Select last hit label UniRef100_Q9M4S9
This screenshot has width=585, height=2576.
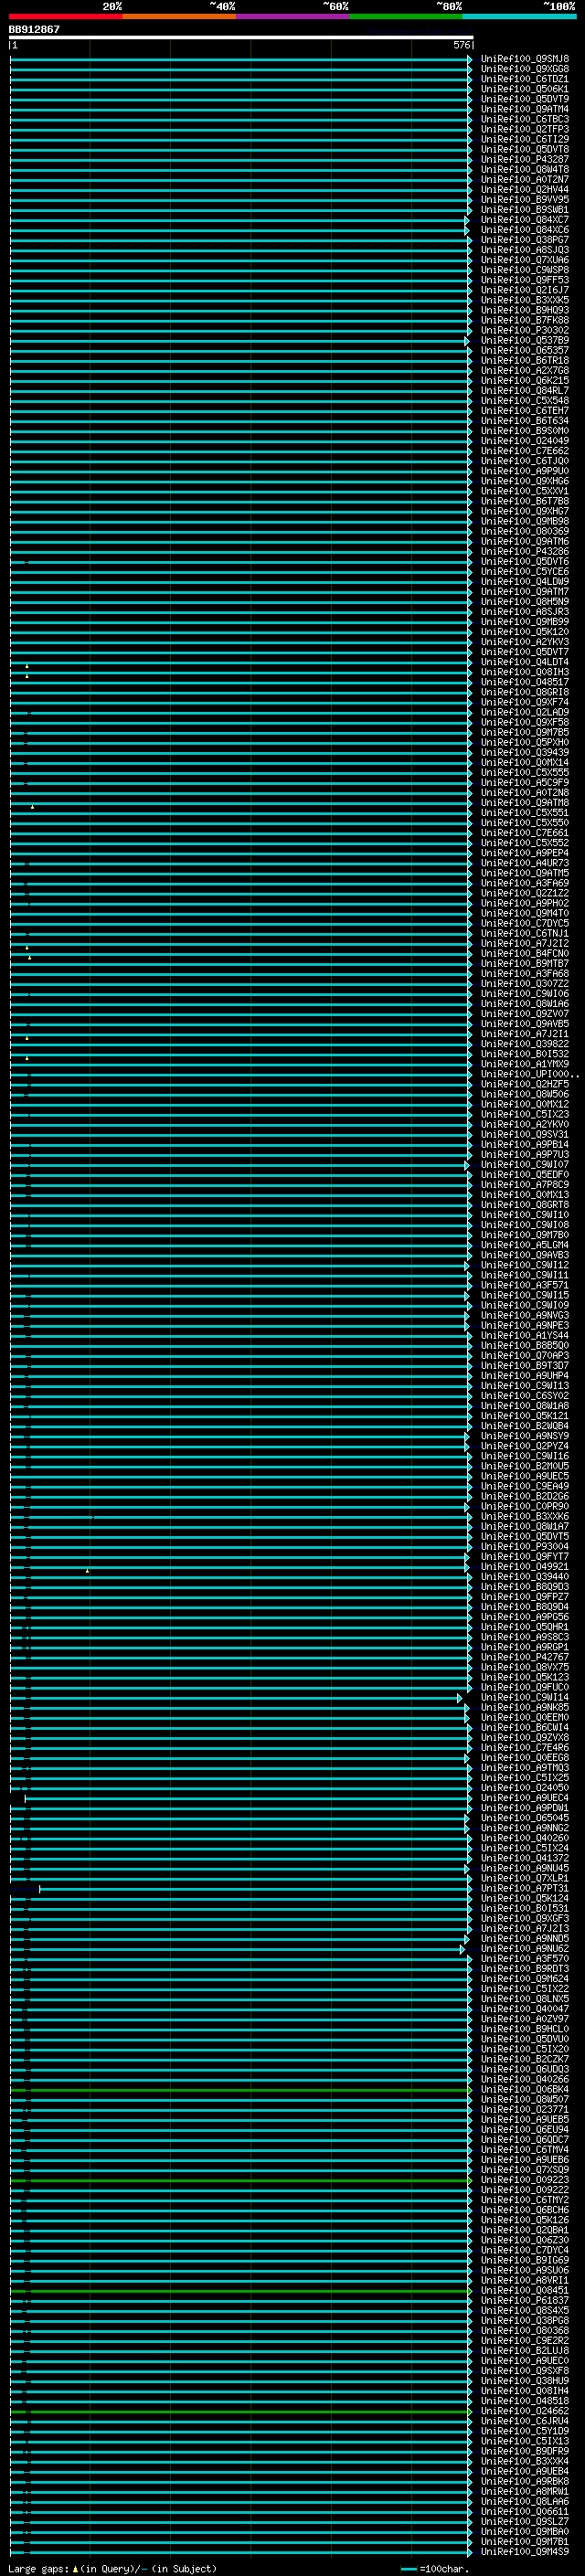[524, 2552]
